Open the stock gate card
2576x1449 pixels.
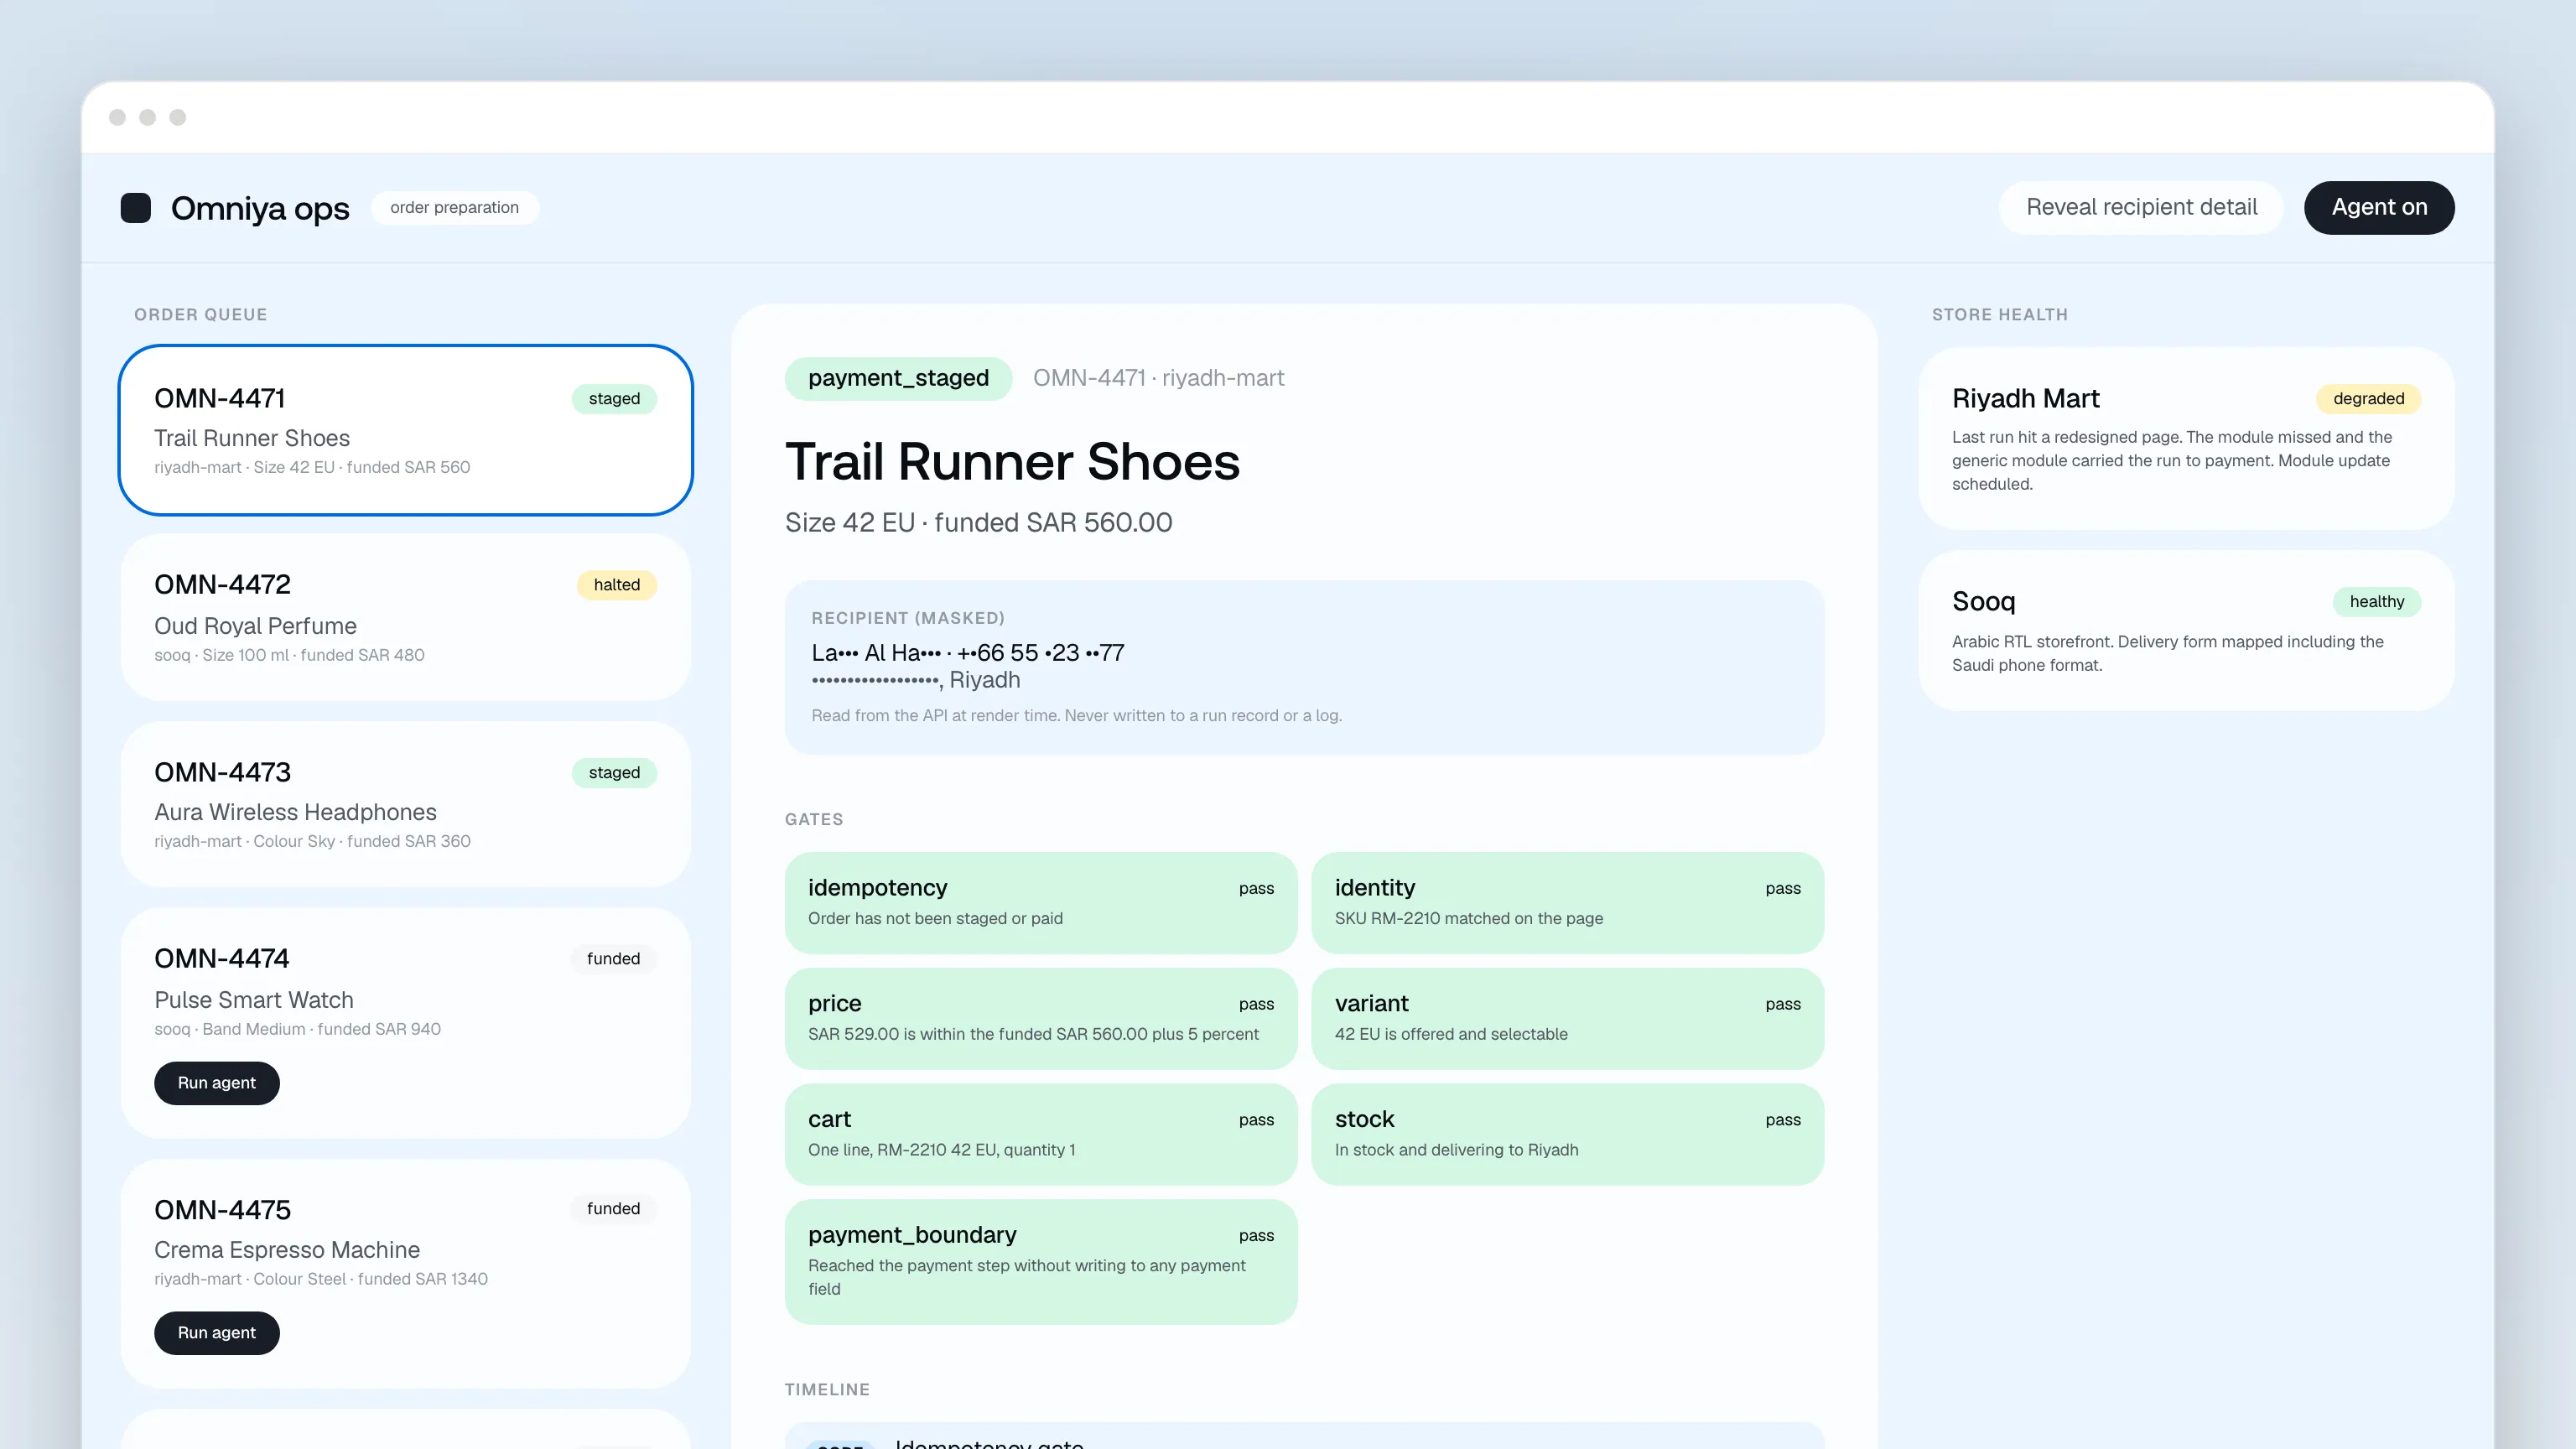(1567, 1135)
